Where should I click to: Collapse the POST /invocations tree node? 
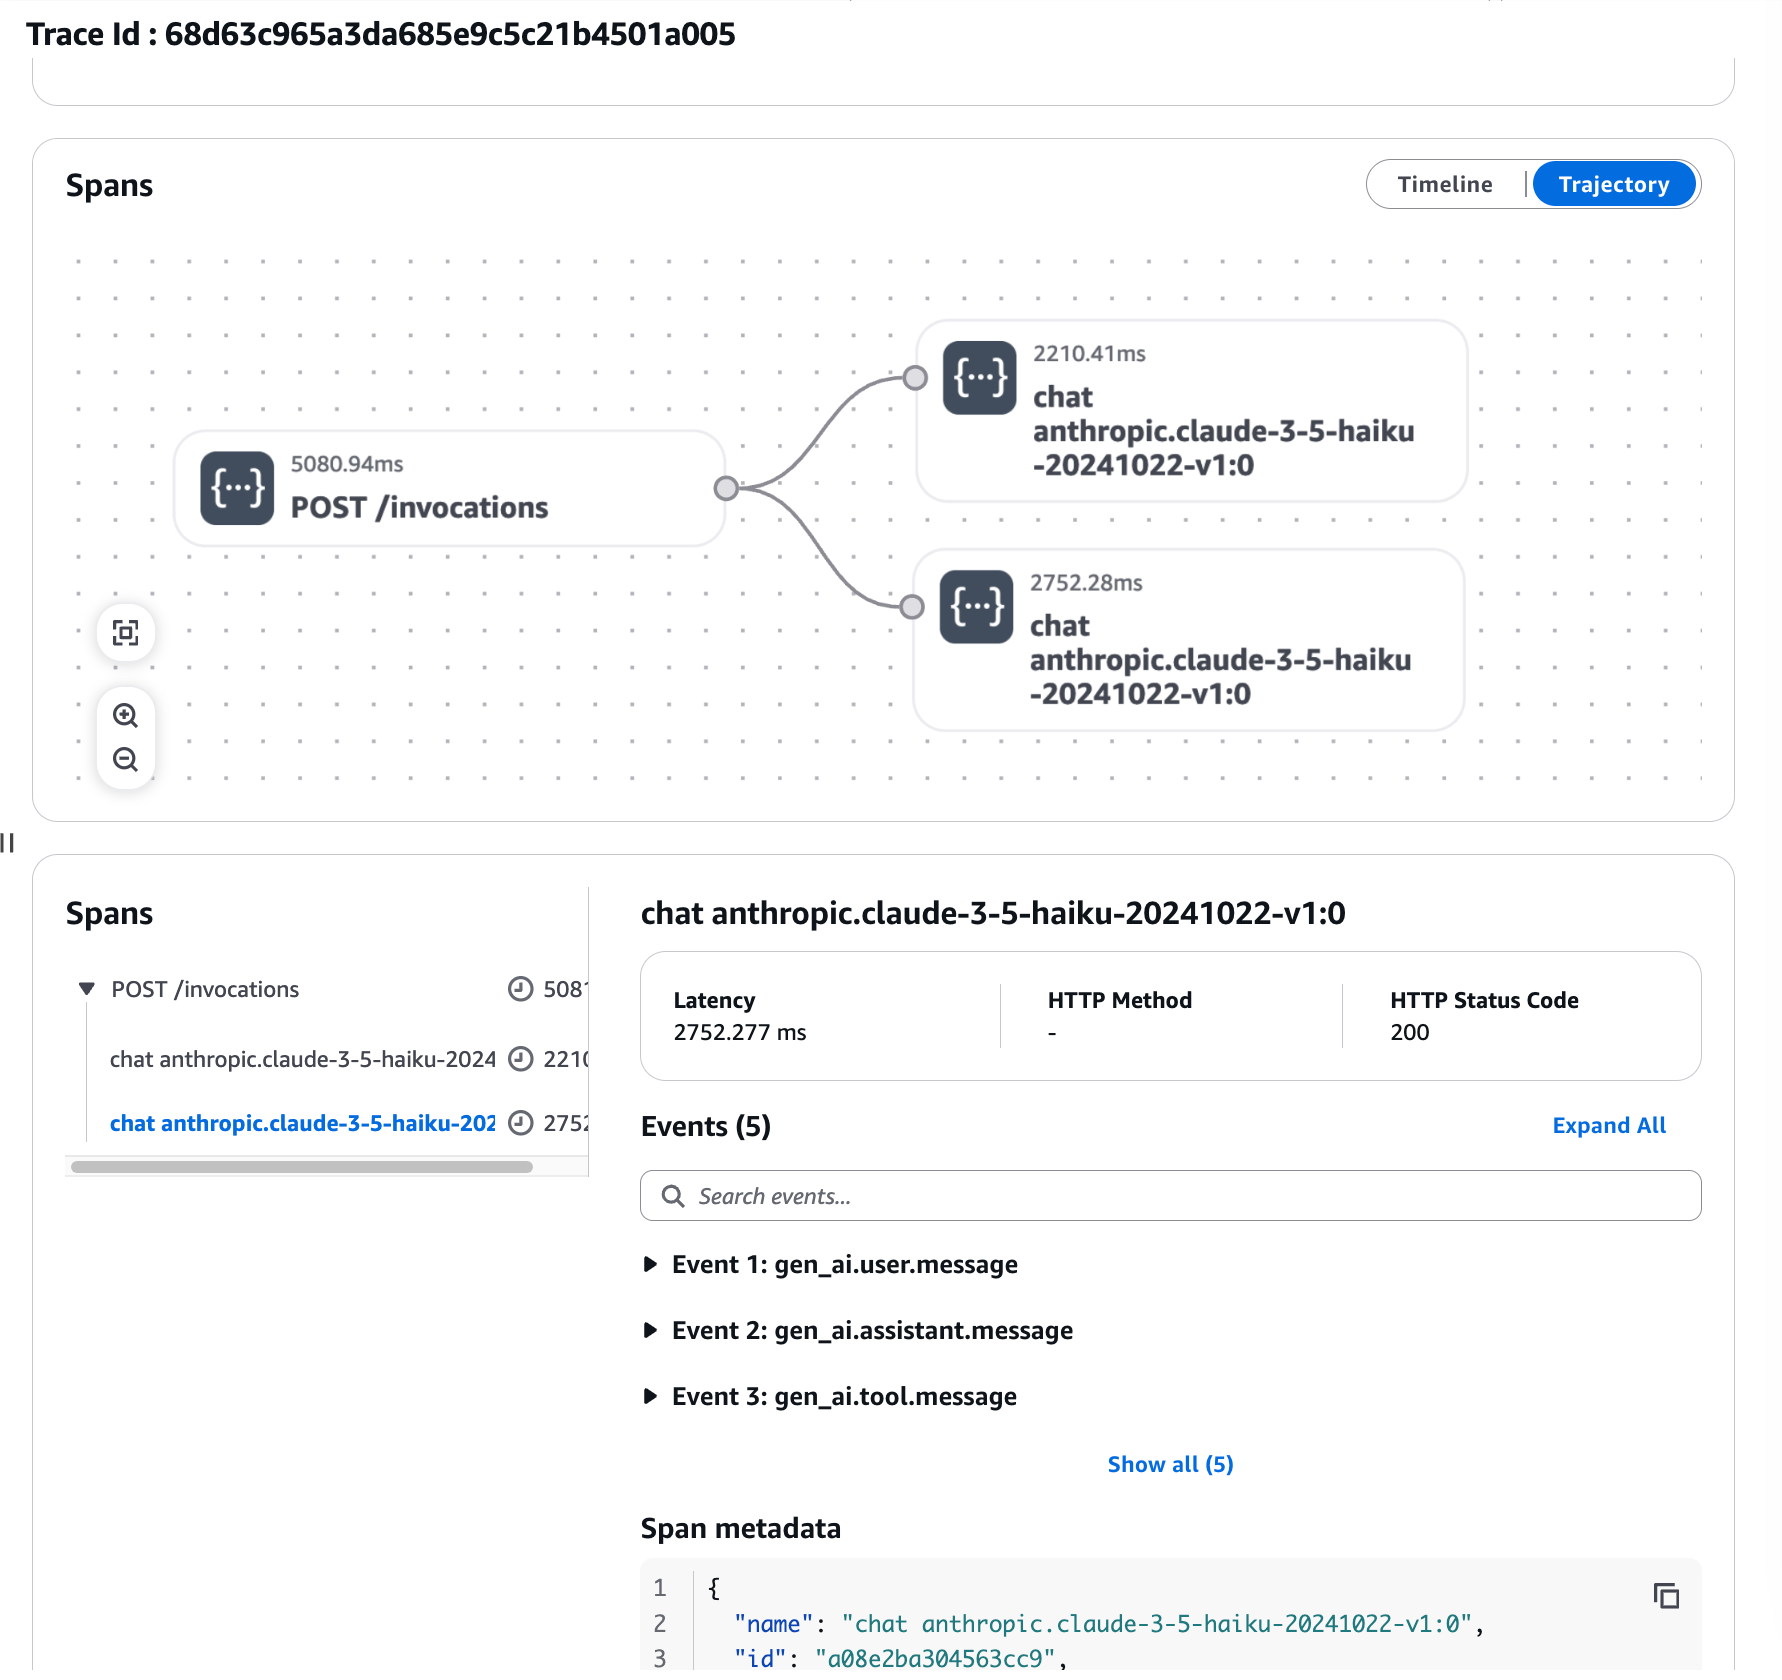coord(87,989)
